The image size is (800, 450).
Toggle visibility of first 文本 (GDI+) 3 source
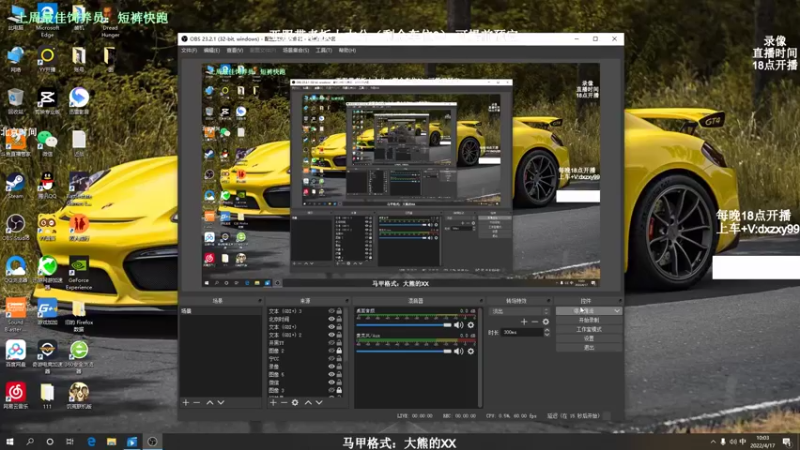click(x=332, y=311)
